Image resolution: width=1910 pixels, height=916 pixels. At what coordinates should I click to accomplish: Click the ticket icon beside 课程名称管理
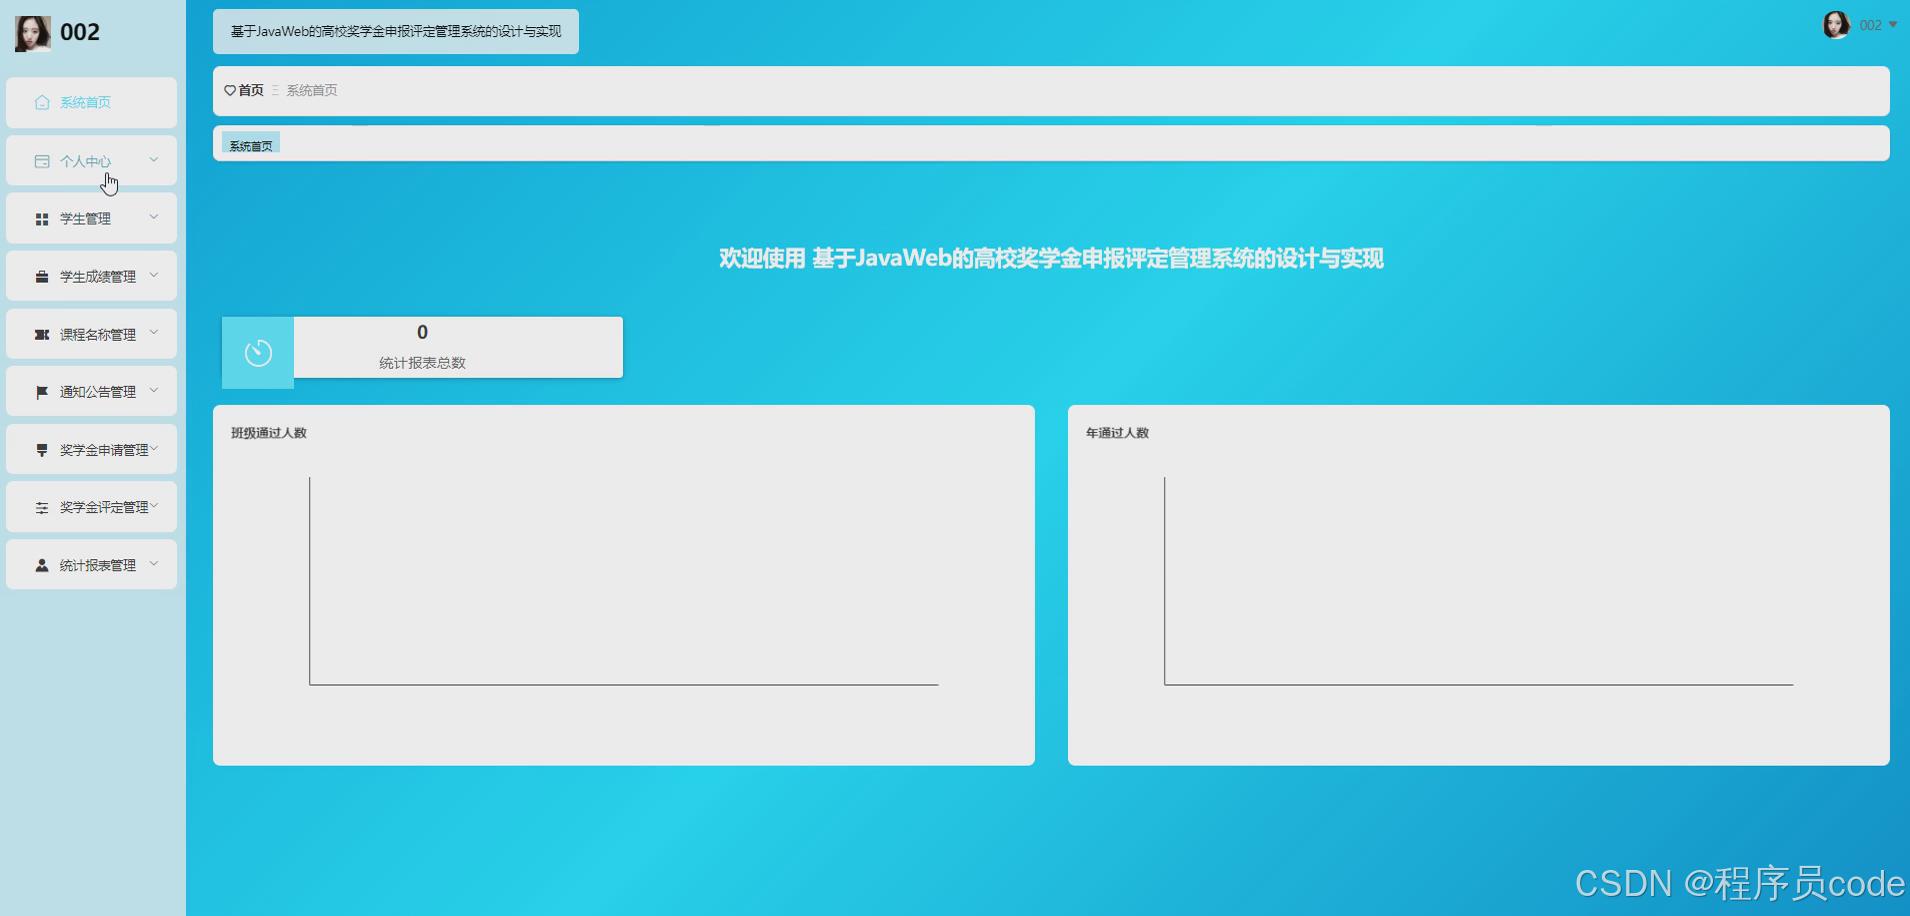pyautogui.click(x=42, y=335)
